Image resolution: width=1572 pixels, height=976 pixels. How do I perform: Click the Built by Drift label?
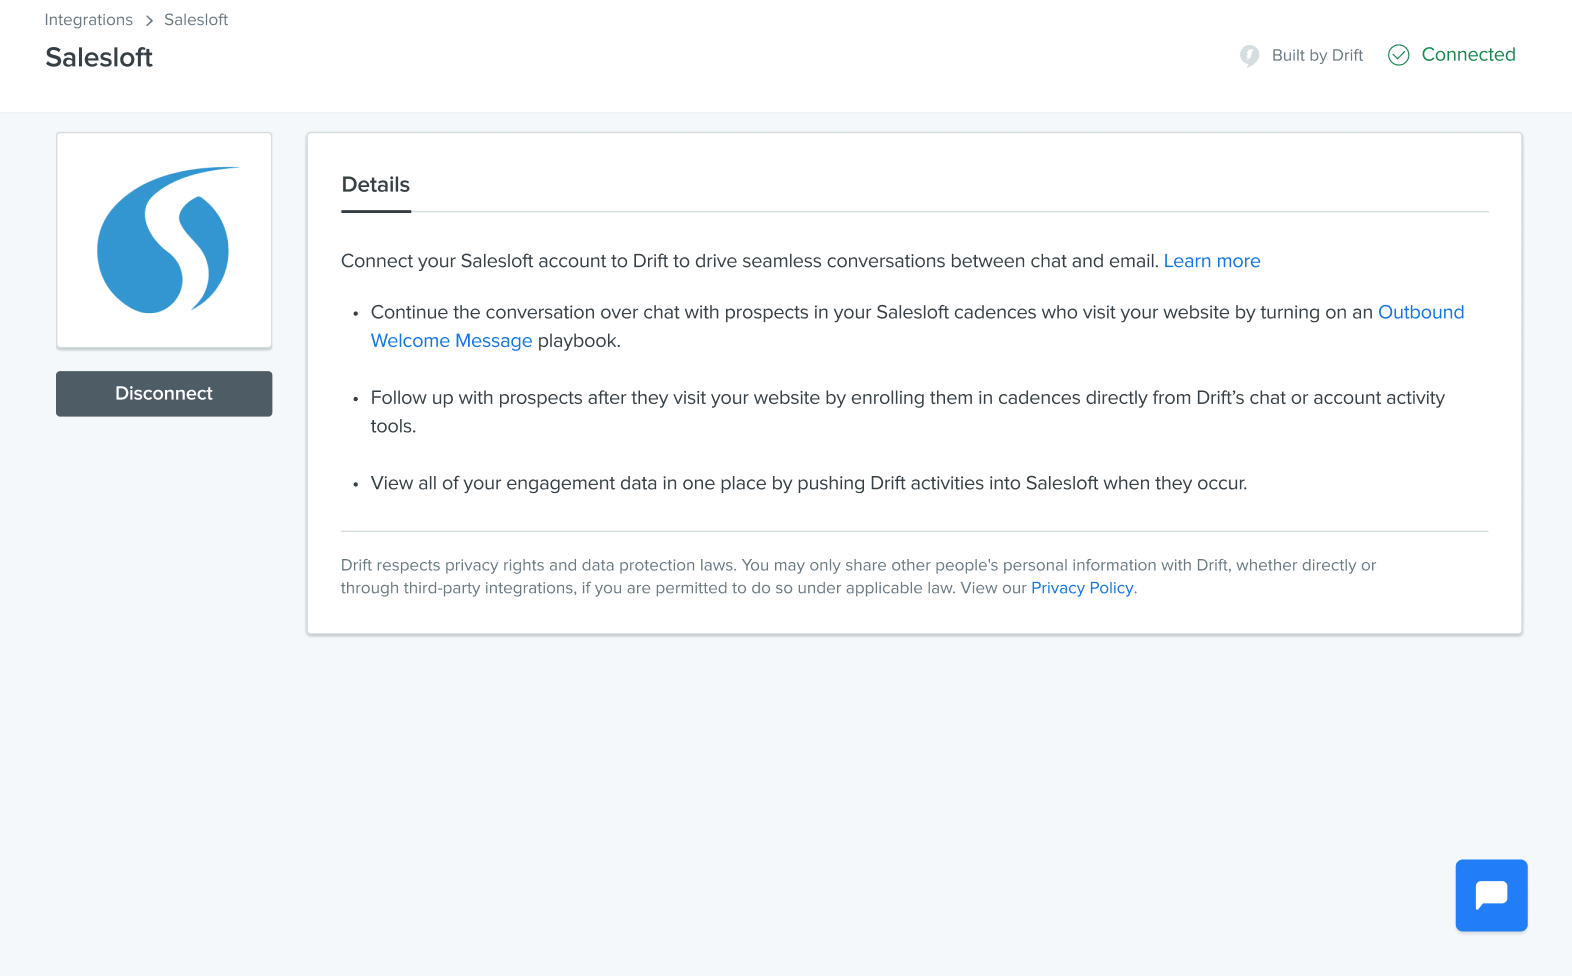point(1316,55)
